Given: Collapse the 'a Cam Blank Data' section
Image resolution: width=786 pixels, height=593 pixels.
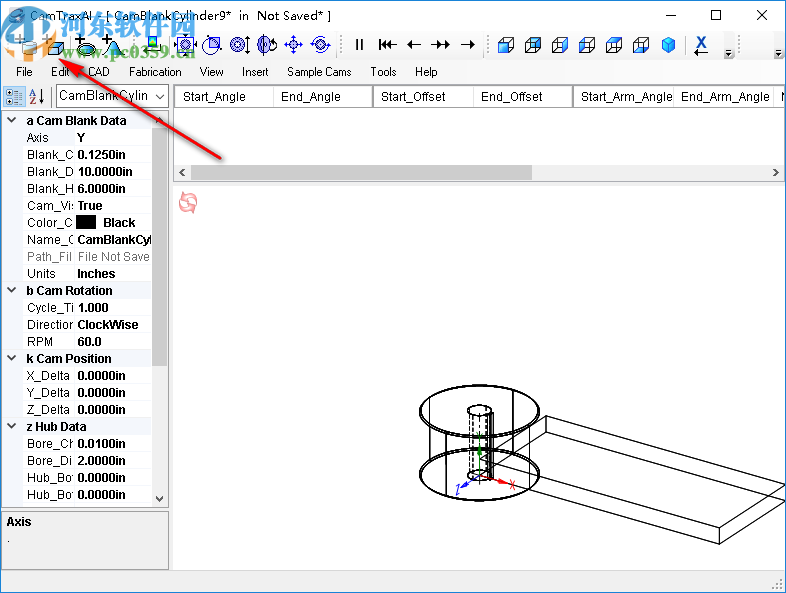Looking at the screenshot, I should tap(13, 120).
